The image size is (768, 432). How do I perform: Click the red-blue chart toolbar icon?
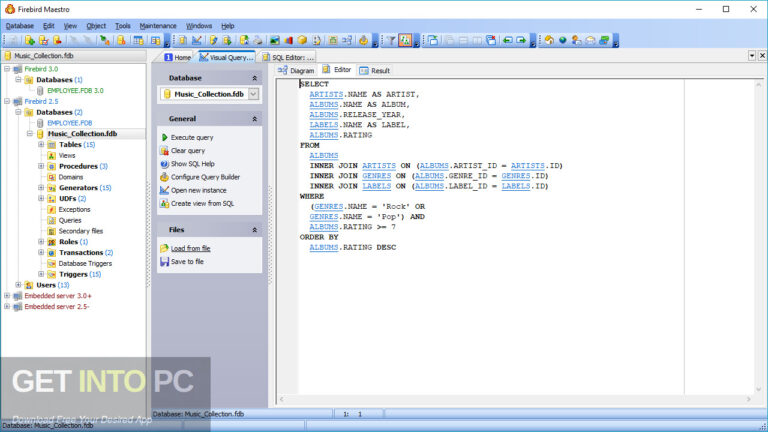click(288, 40)
